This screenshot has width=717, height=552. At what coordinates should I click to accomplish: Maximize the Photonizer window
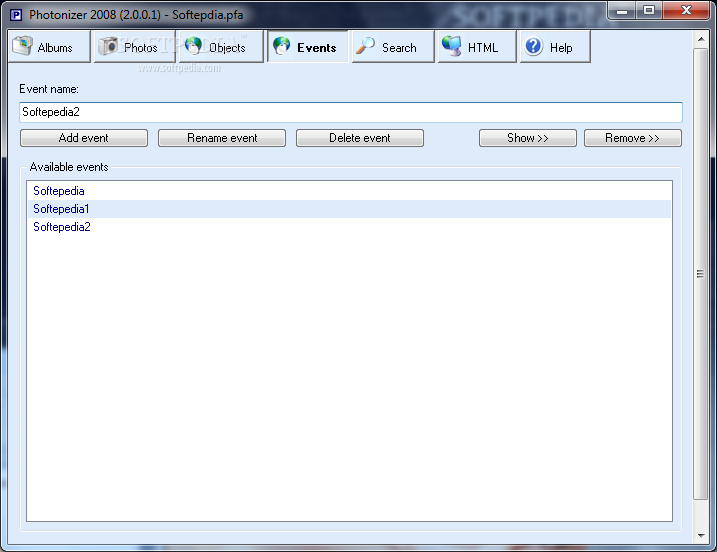click(648, 10)
